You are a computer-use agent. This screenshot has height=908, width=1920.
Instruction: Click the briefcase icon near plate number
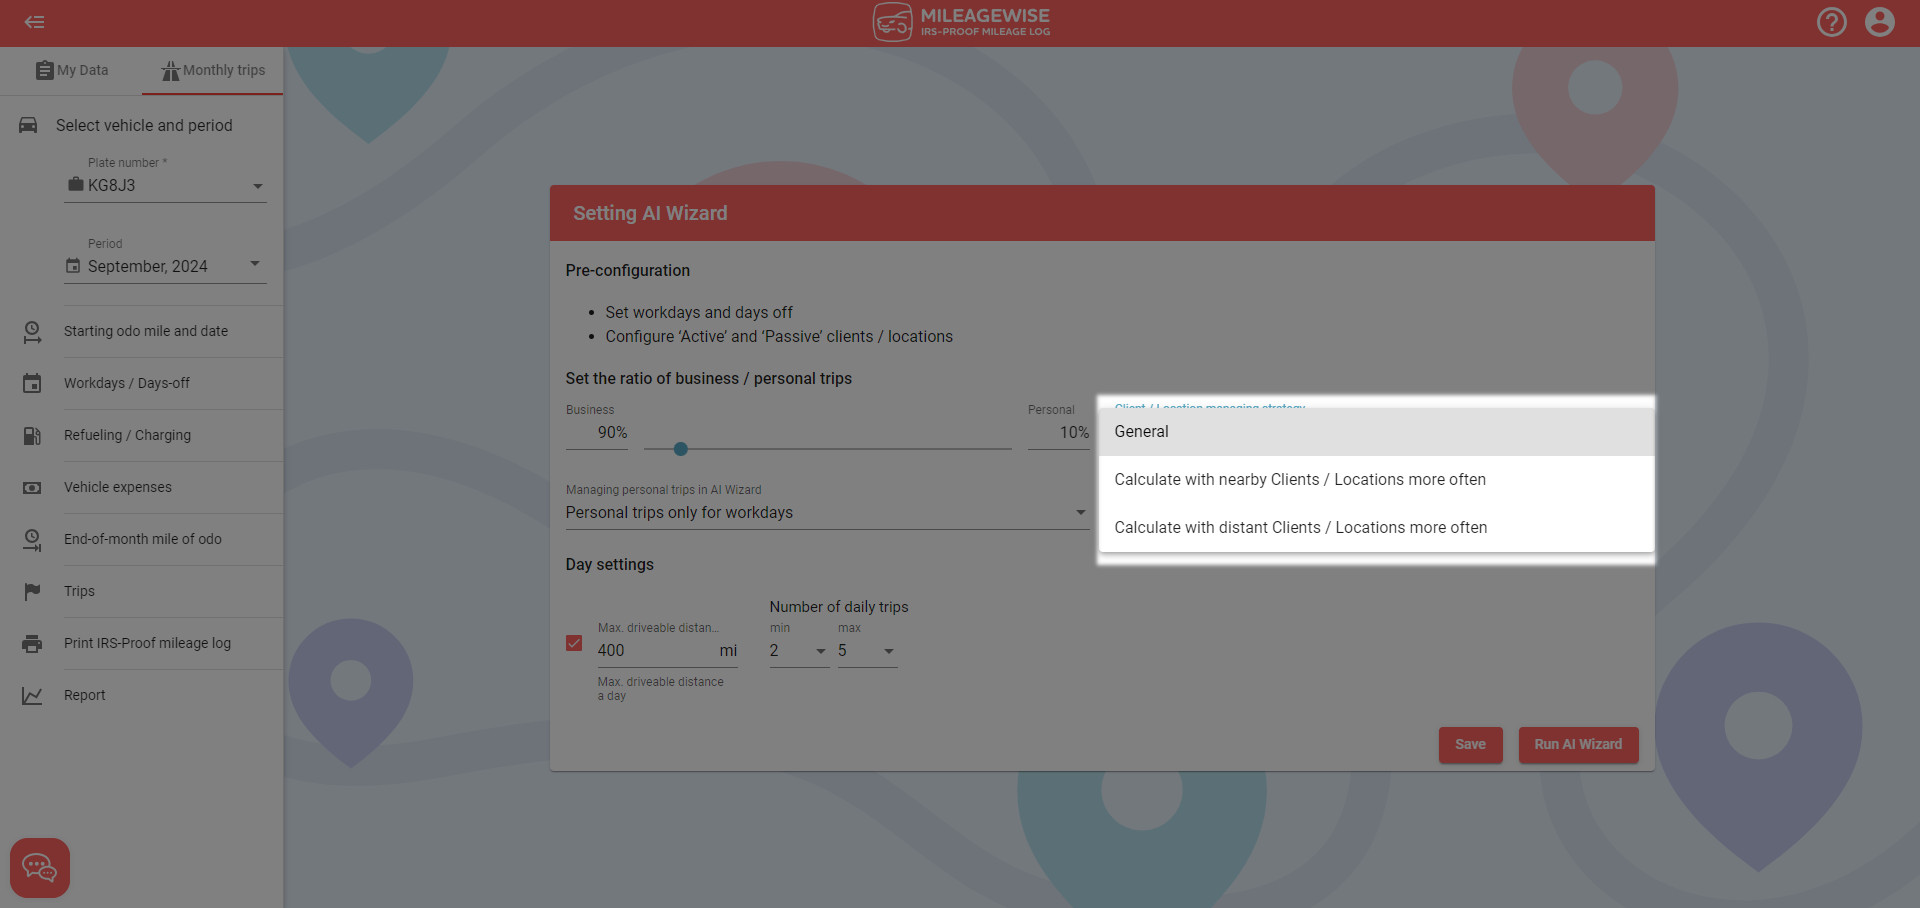[75, 185]
